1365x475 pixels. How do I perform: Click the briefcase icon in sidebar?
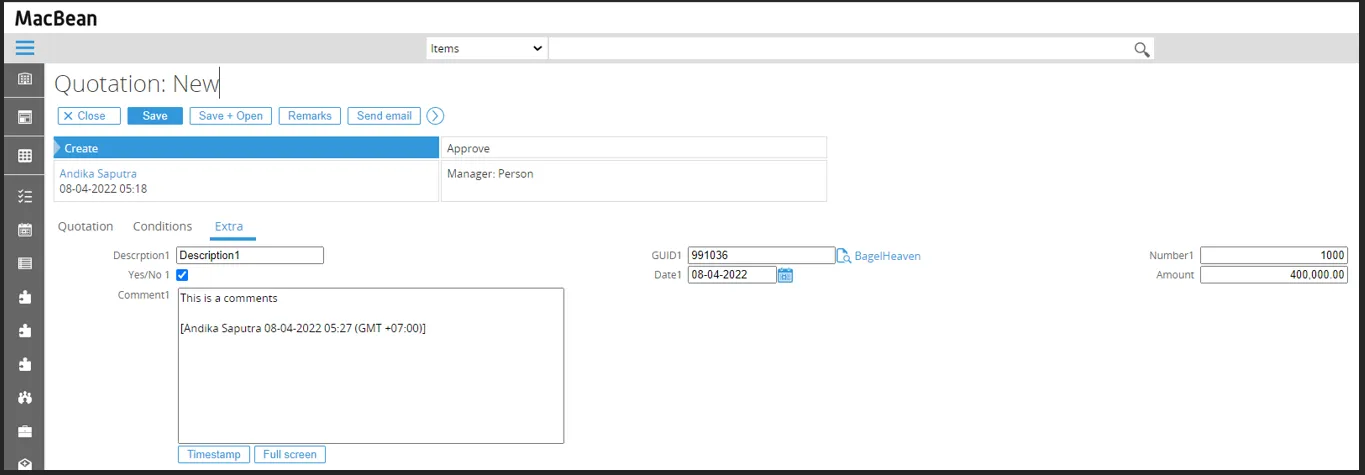coord(25,431)
